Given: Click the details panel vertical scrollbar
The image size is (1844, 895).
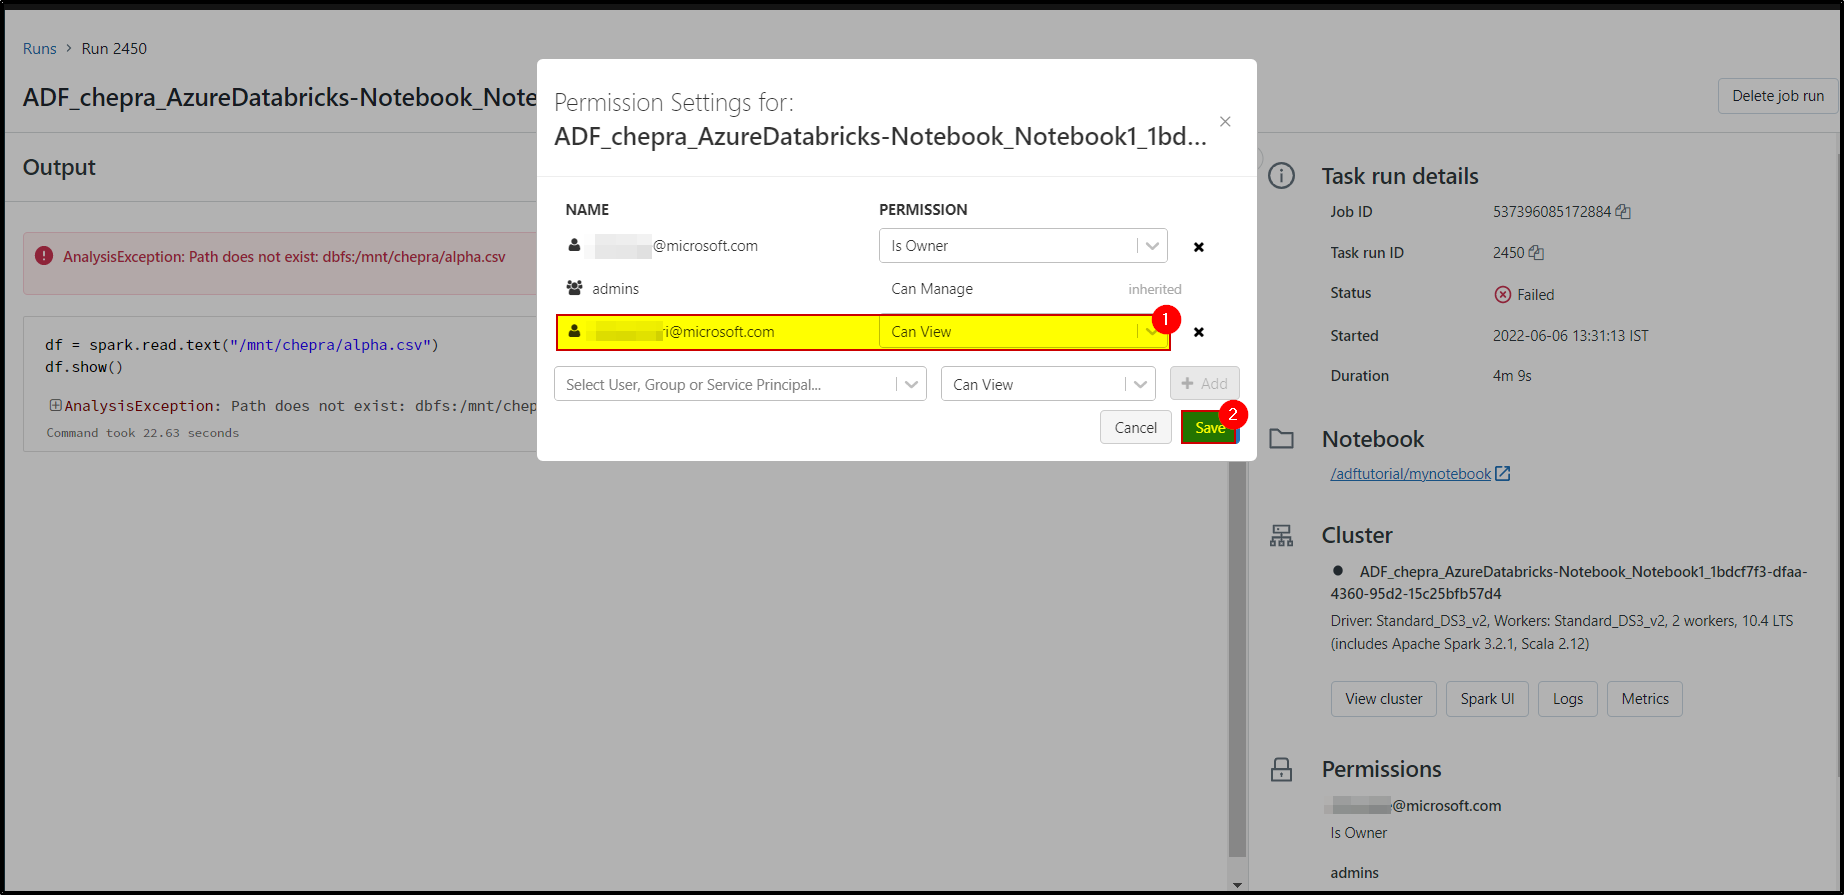Looking at the screenshot, I should (x=1237, y=660).
